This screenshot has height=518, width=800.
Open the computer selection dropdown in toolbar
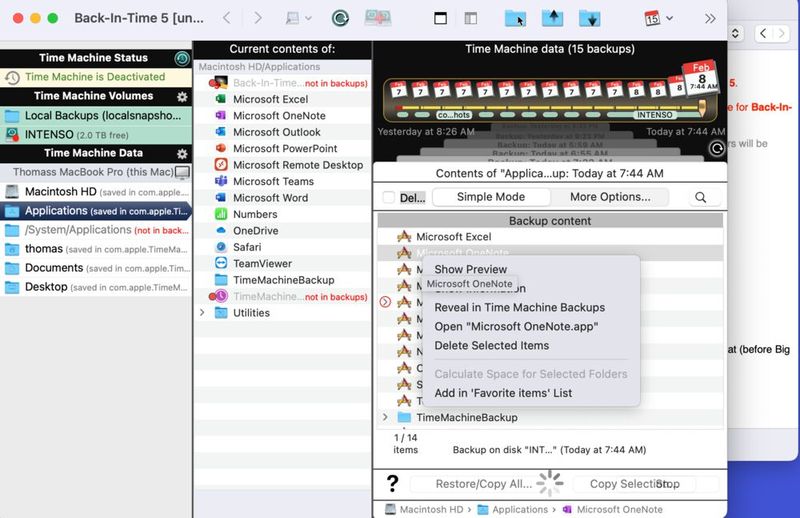(x=298, y=18)
